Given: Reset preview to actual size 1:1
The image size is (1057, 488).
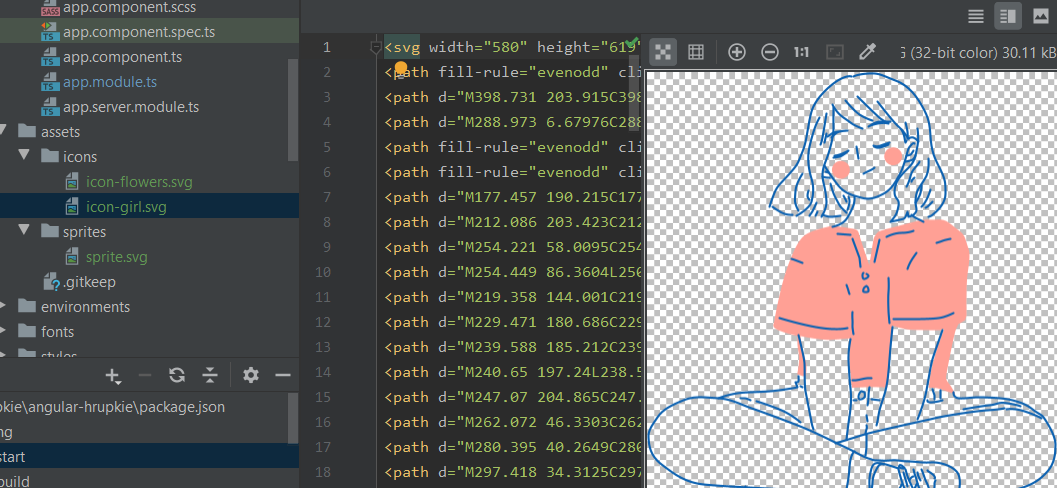Looking at the screenshot, I should tap(802, 52).
